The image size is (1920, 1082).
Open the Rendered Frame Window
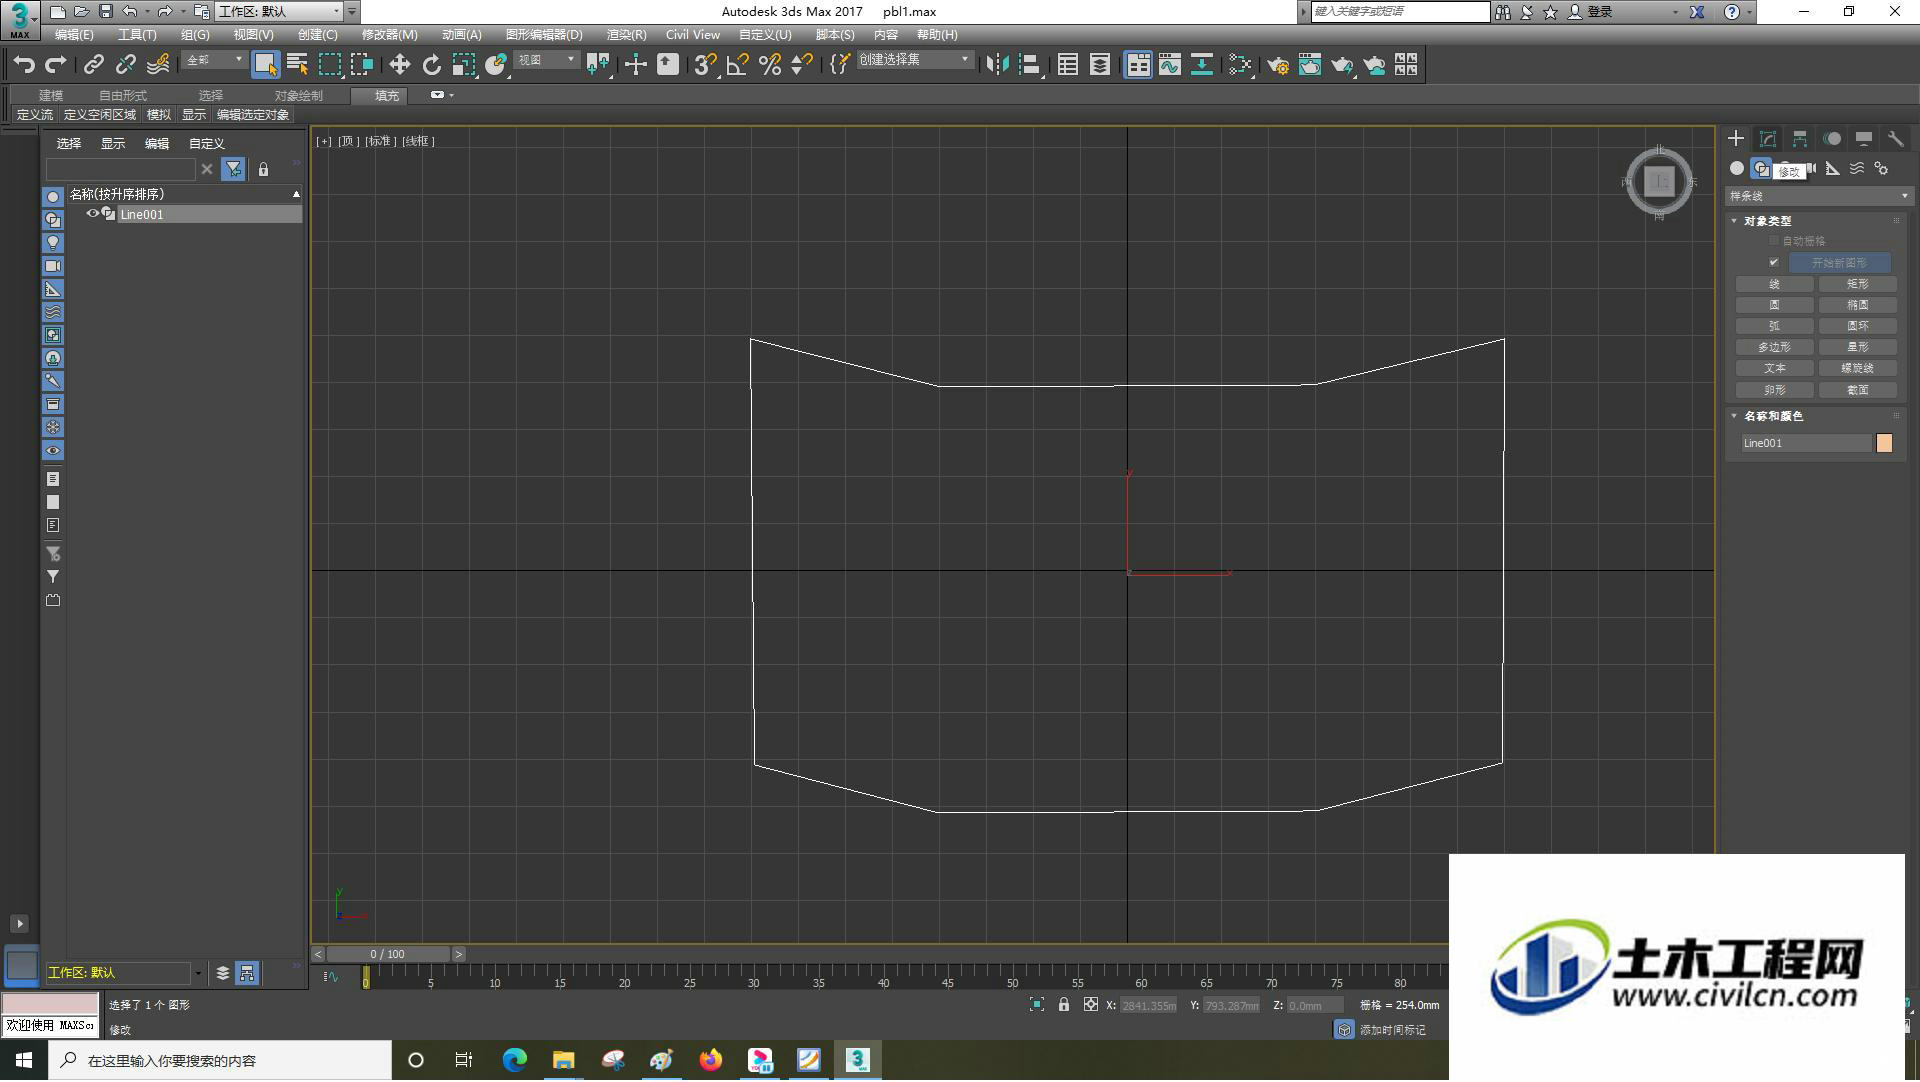coord(1310,65)
